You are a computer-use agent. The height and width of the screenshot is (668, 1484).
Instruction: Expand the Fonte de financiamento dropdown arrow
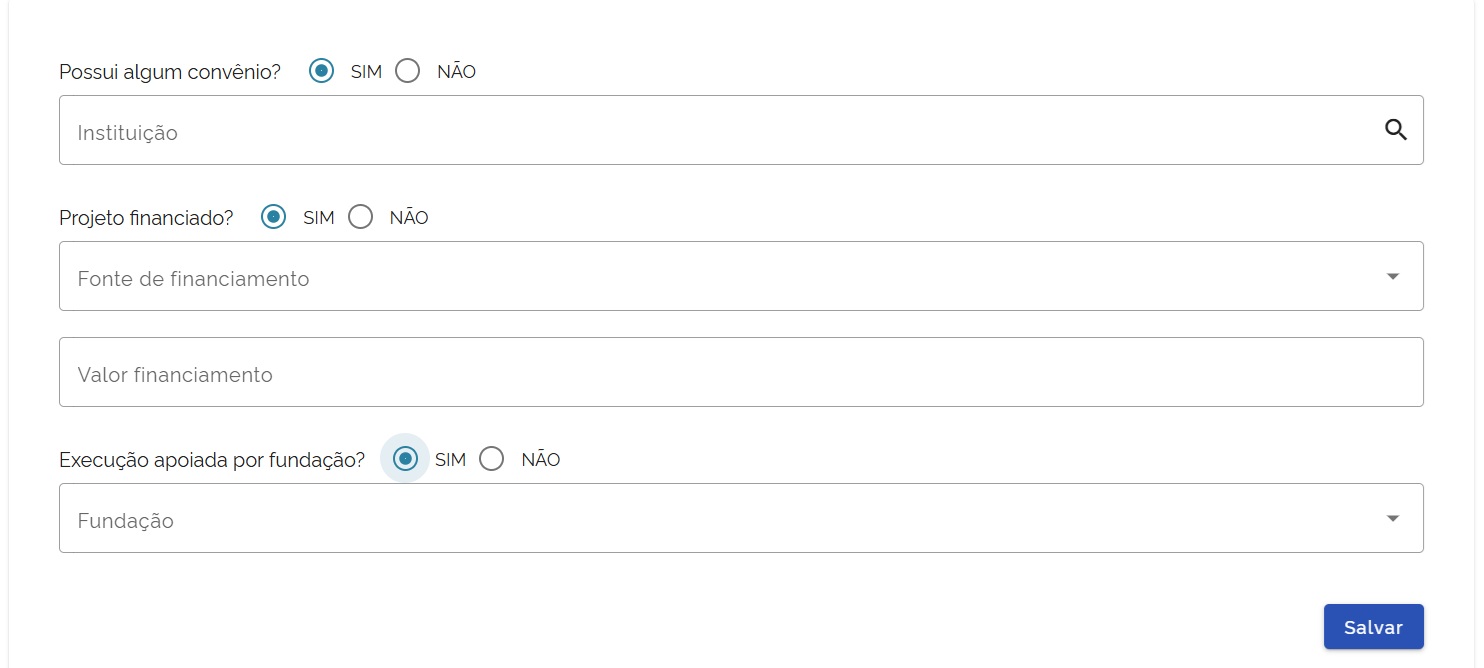click(1393, 276)
